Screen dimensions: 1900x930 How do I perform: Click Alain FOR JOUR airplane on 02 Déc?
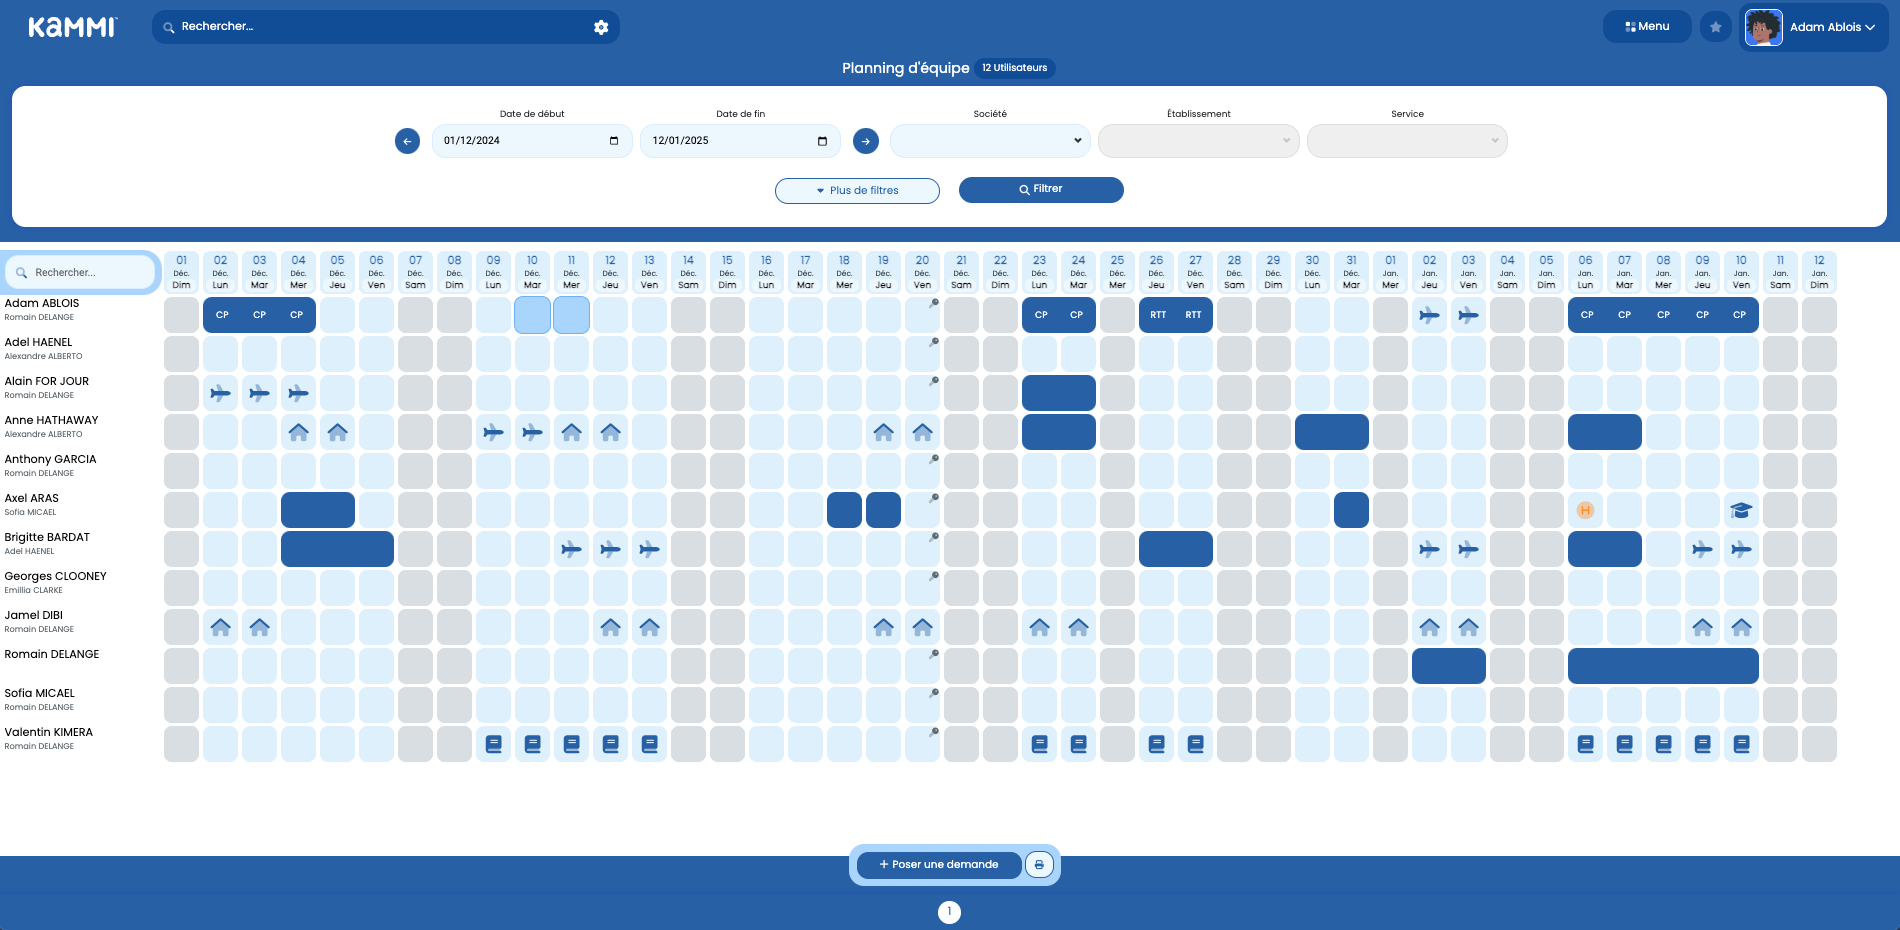(220, 393)
